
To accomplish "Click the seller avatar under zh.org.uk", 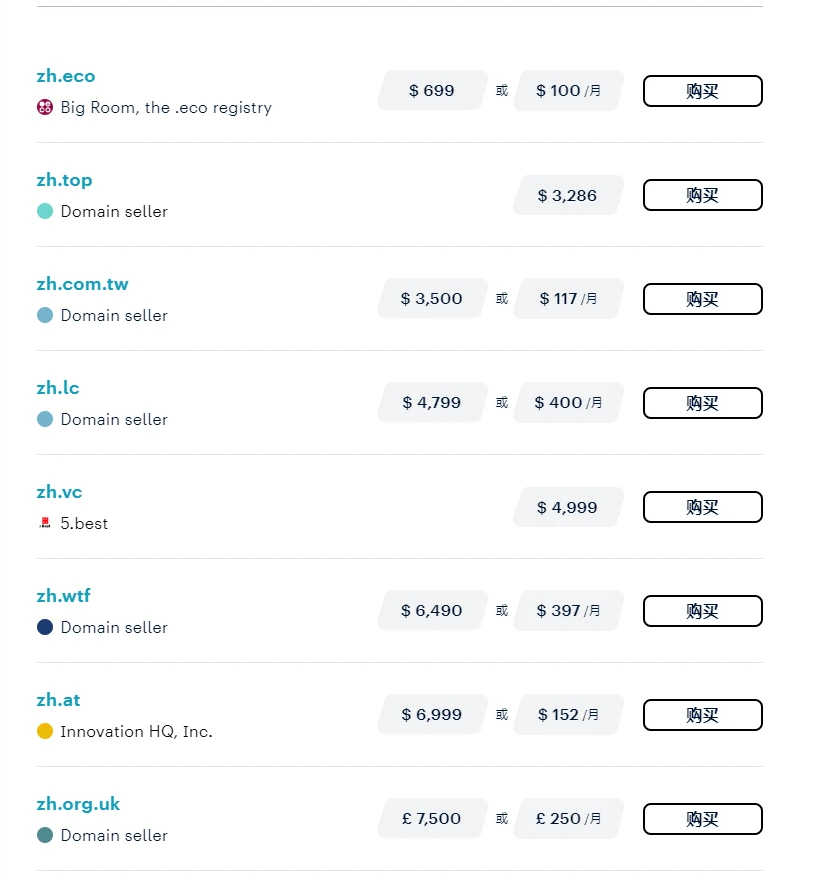I will point(44,835).
